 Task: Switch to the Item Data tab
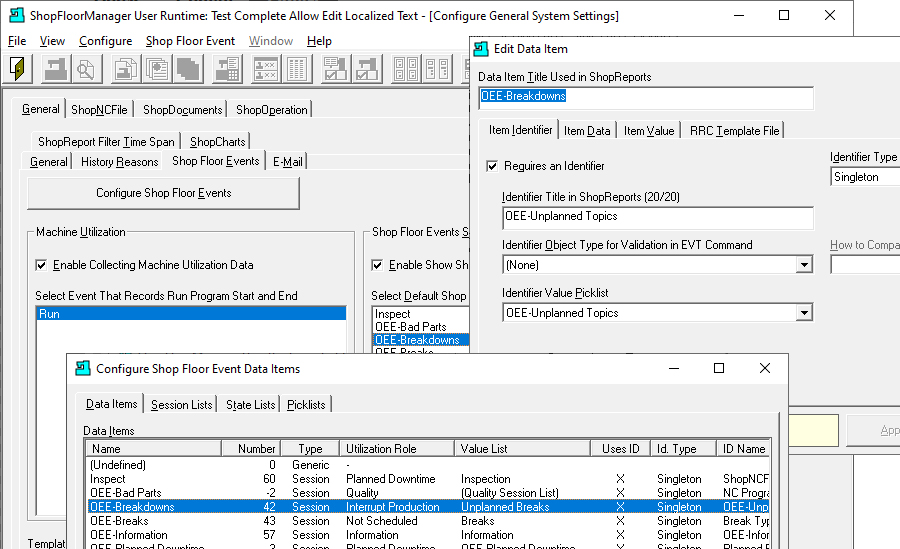pos(587,131)
